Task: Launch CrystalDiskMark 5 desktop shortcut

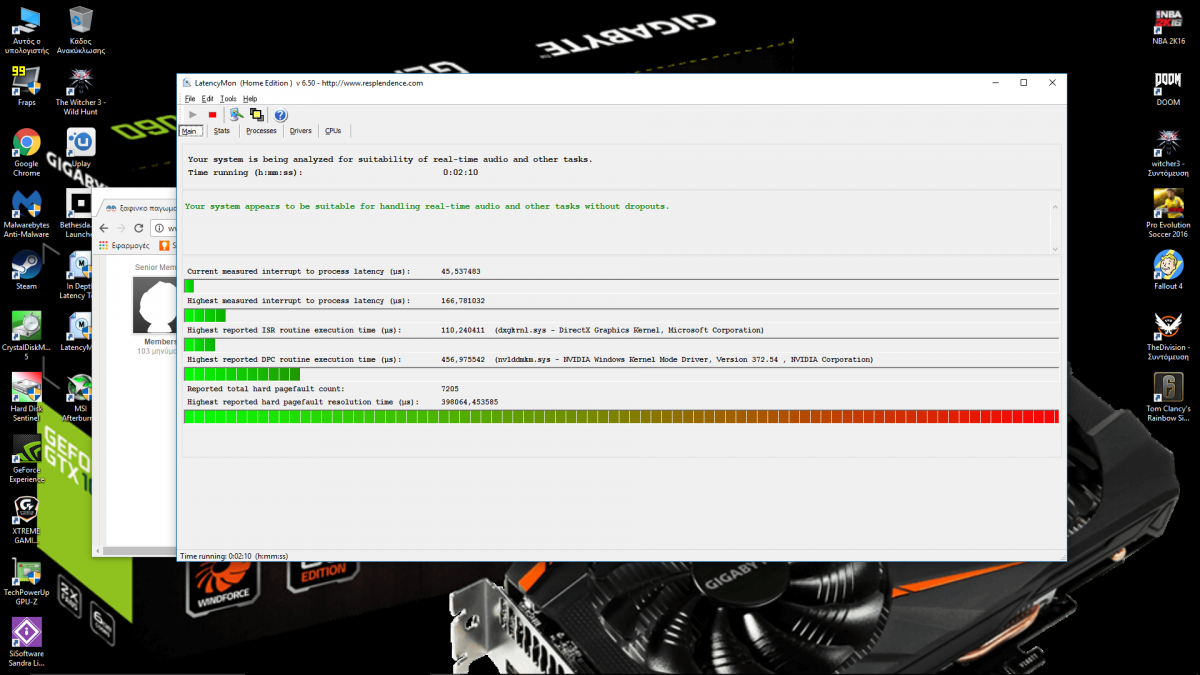Action: pyautogui.click(x=27, y=336)
